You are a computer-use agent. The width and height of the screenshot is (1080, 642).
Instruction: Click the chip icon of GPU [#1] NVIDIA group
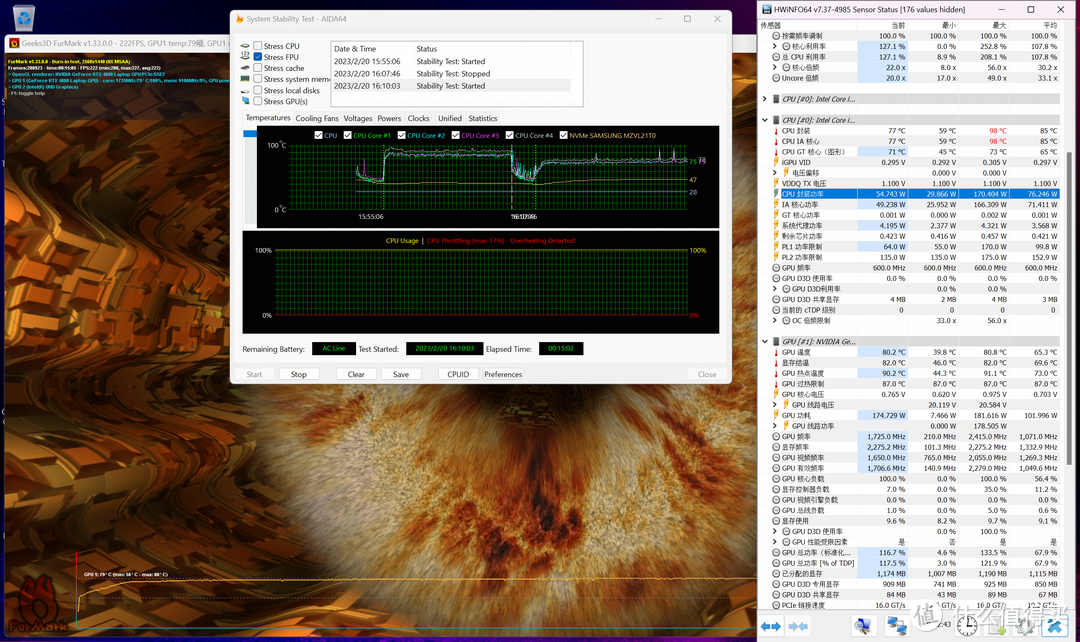point(776,342)
